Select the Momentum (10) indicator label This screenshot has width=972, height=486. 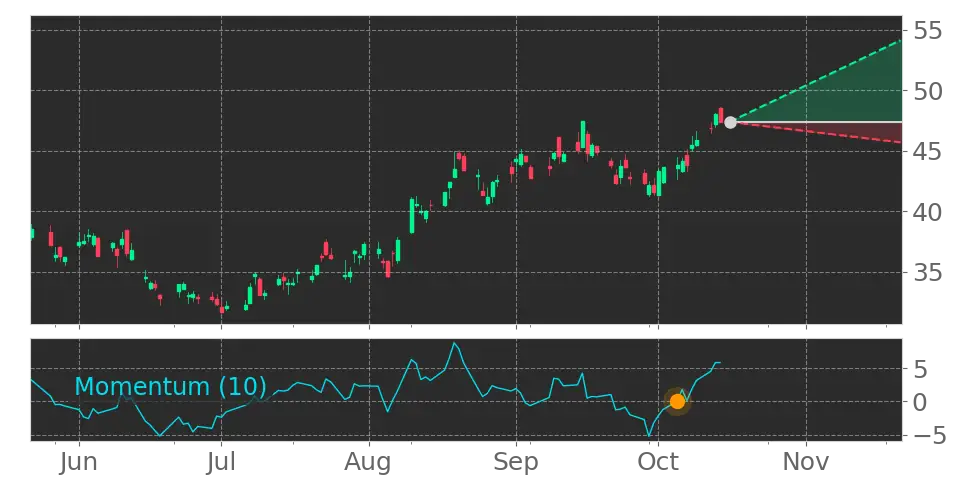170,386
